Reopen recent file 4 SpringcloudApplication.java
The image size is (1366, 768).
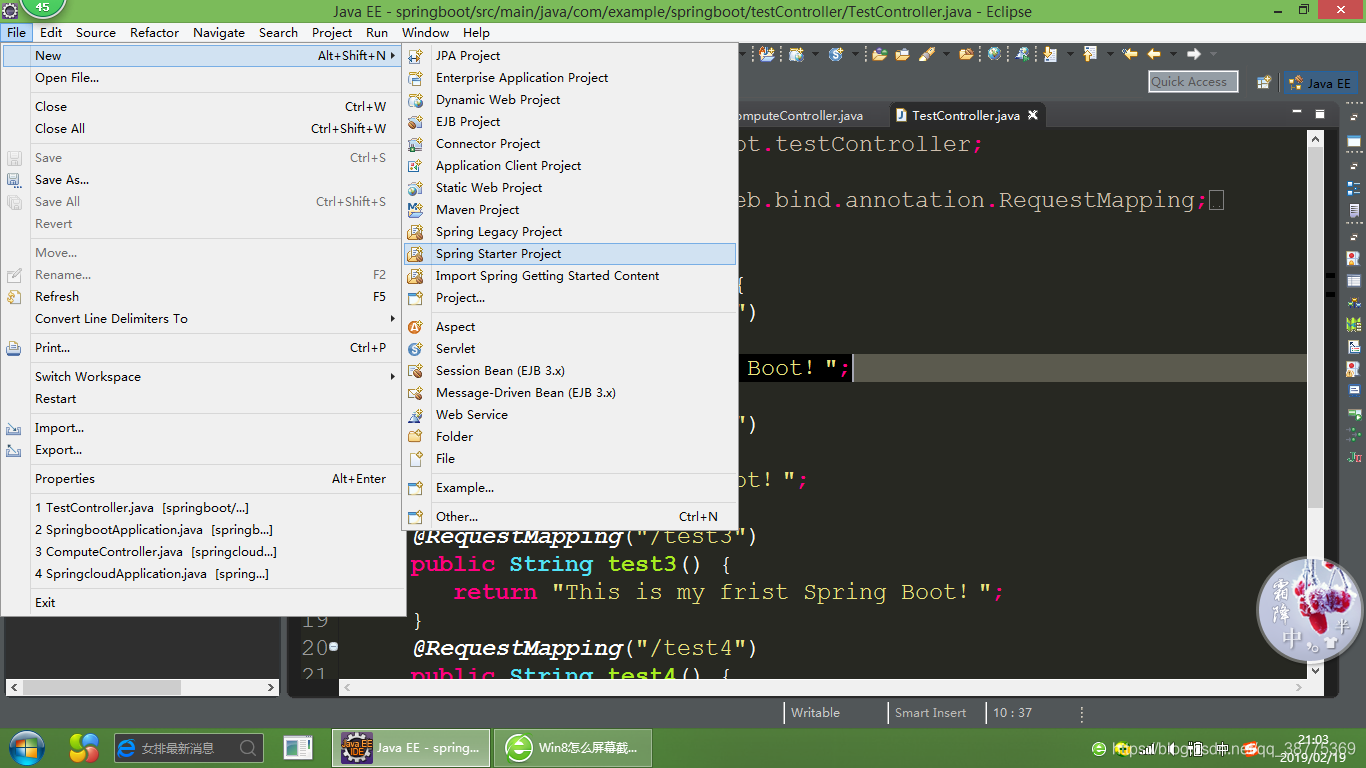click(x=203, y=574)
